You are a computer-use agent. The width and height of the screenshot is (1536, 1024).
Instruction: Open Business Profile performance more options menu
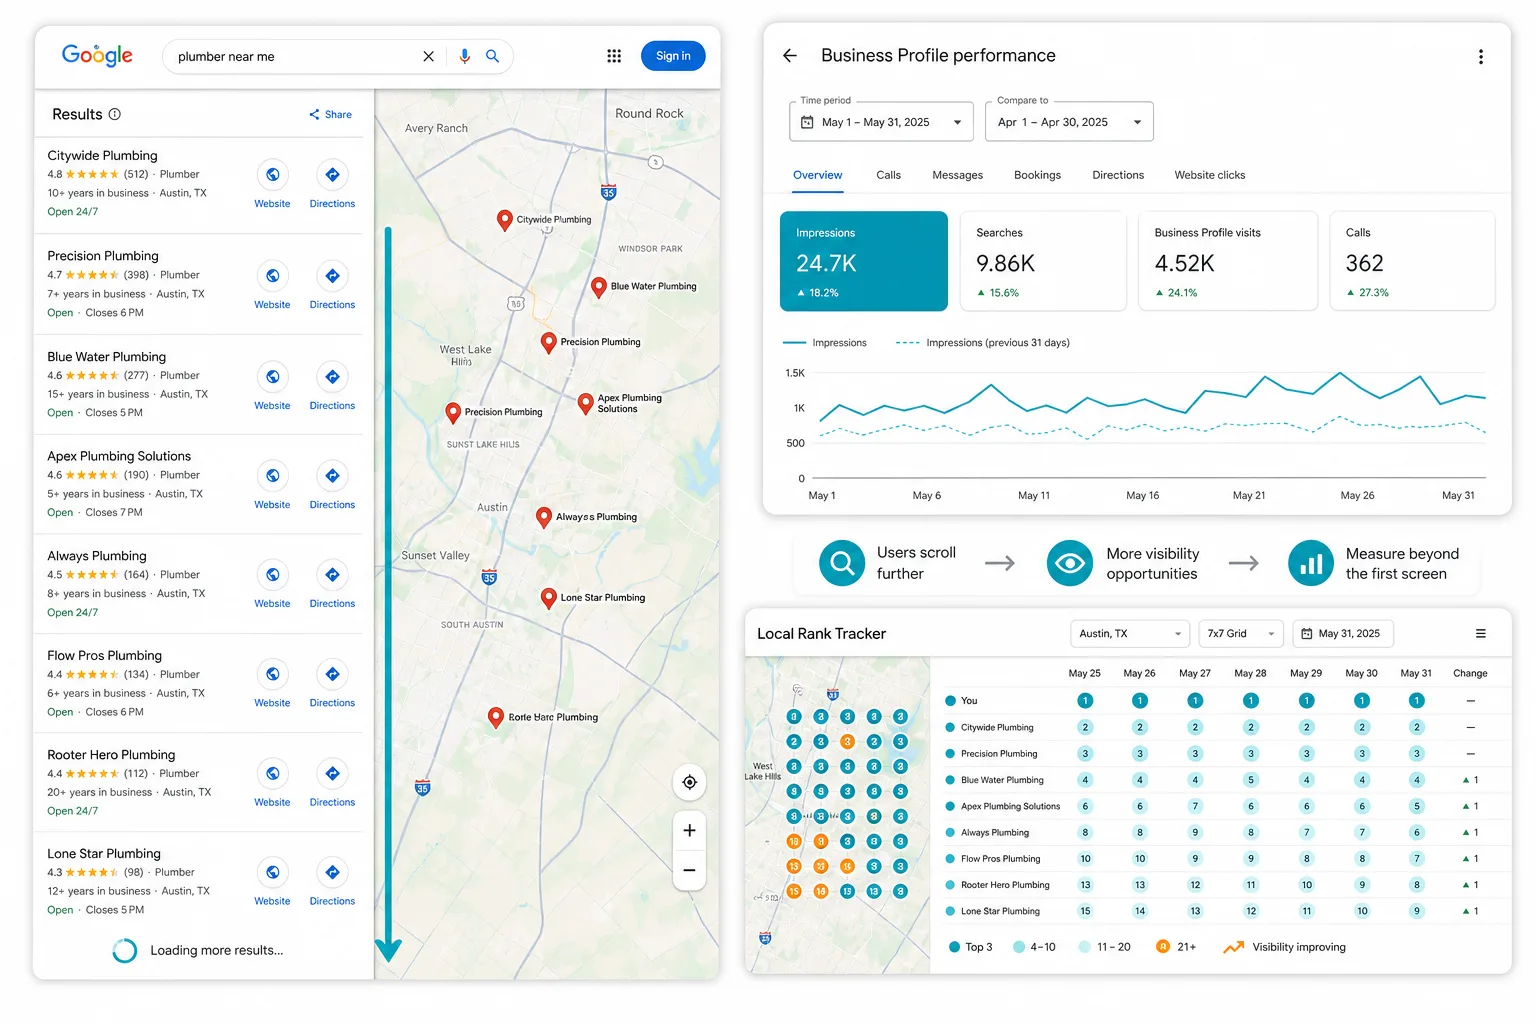click(x=1481, y=57)
